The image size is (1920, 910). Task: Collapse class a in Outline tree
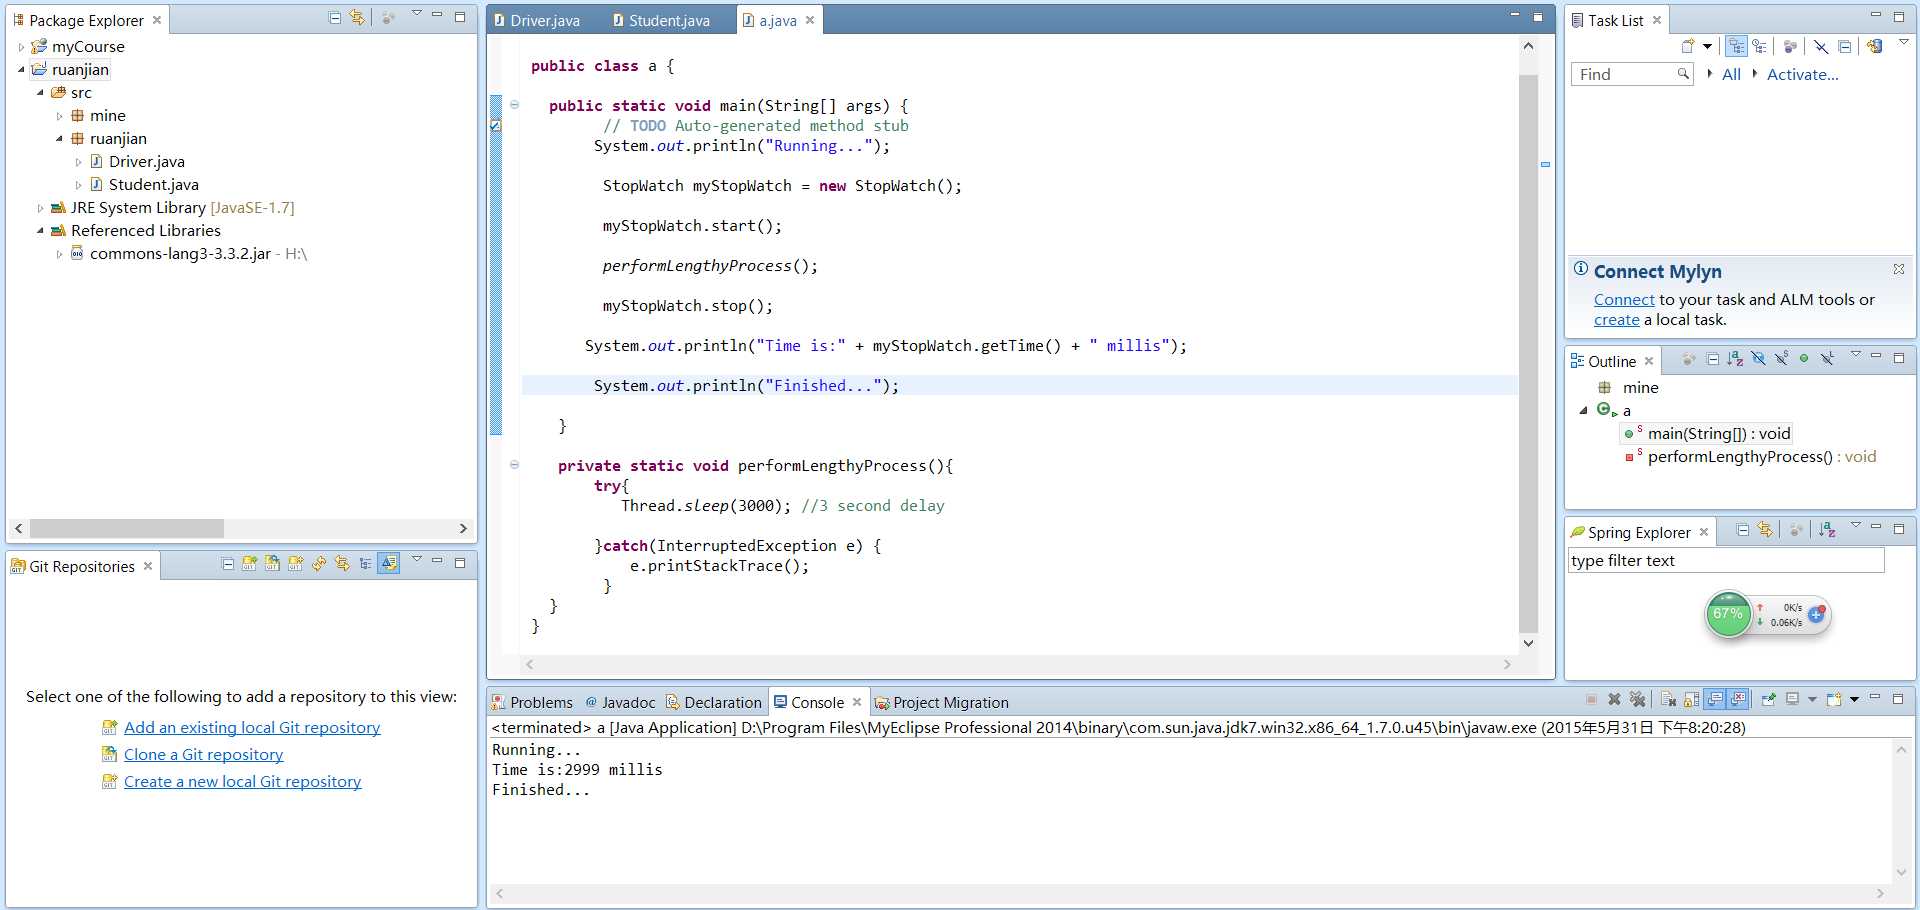click(1584, 410)
